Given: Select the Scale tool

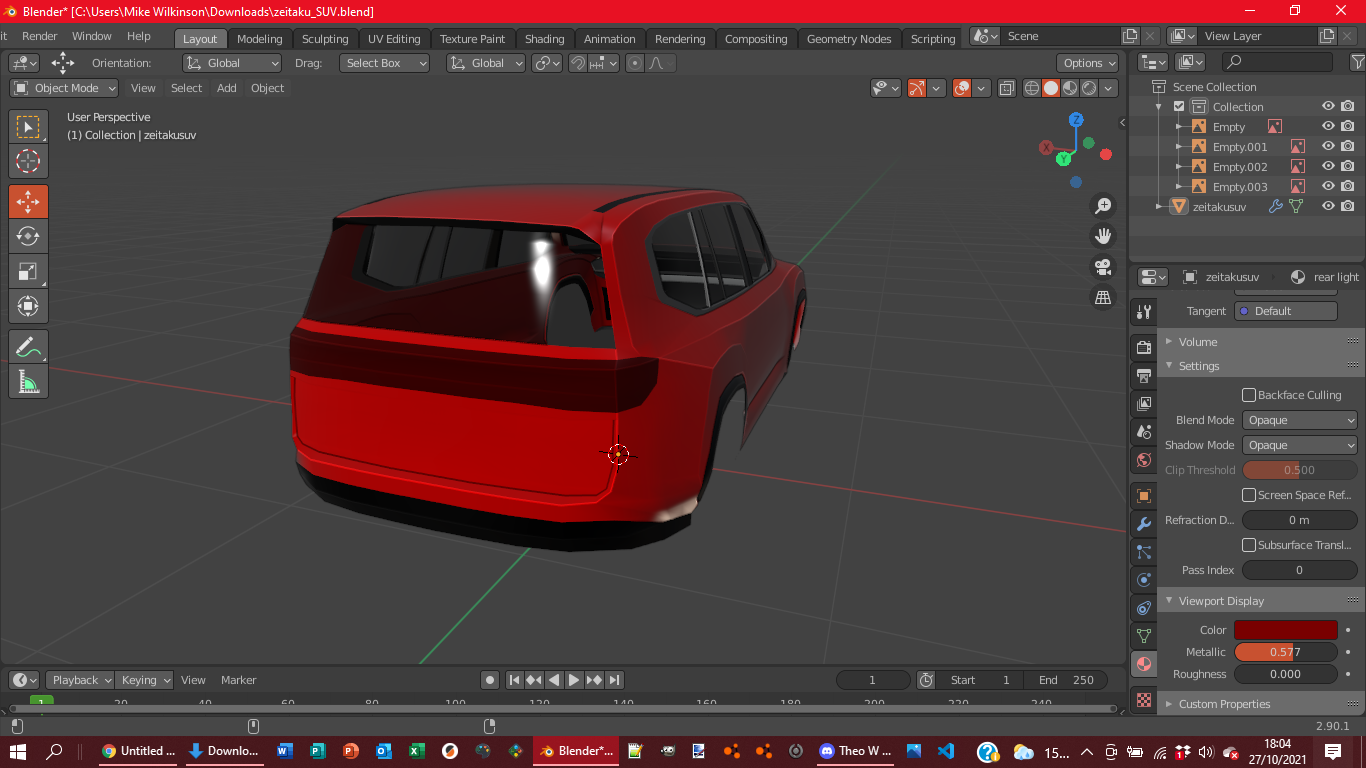Looking at the screenshot, I should [x=28, y=271].
